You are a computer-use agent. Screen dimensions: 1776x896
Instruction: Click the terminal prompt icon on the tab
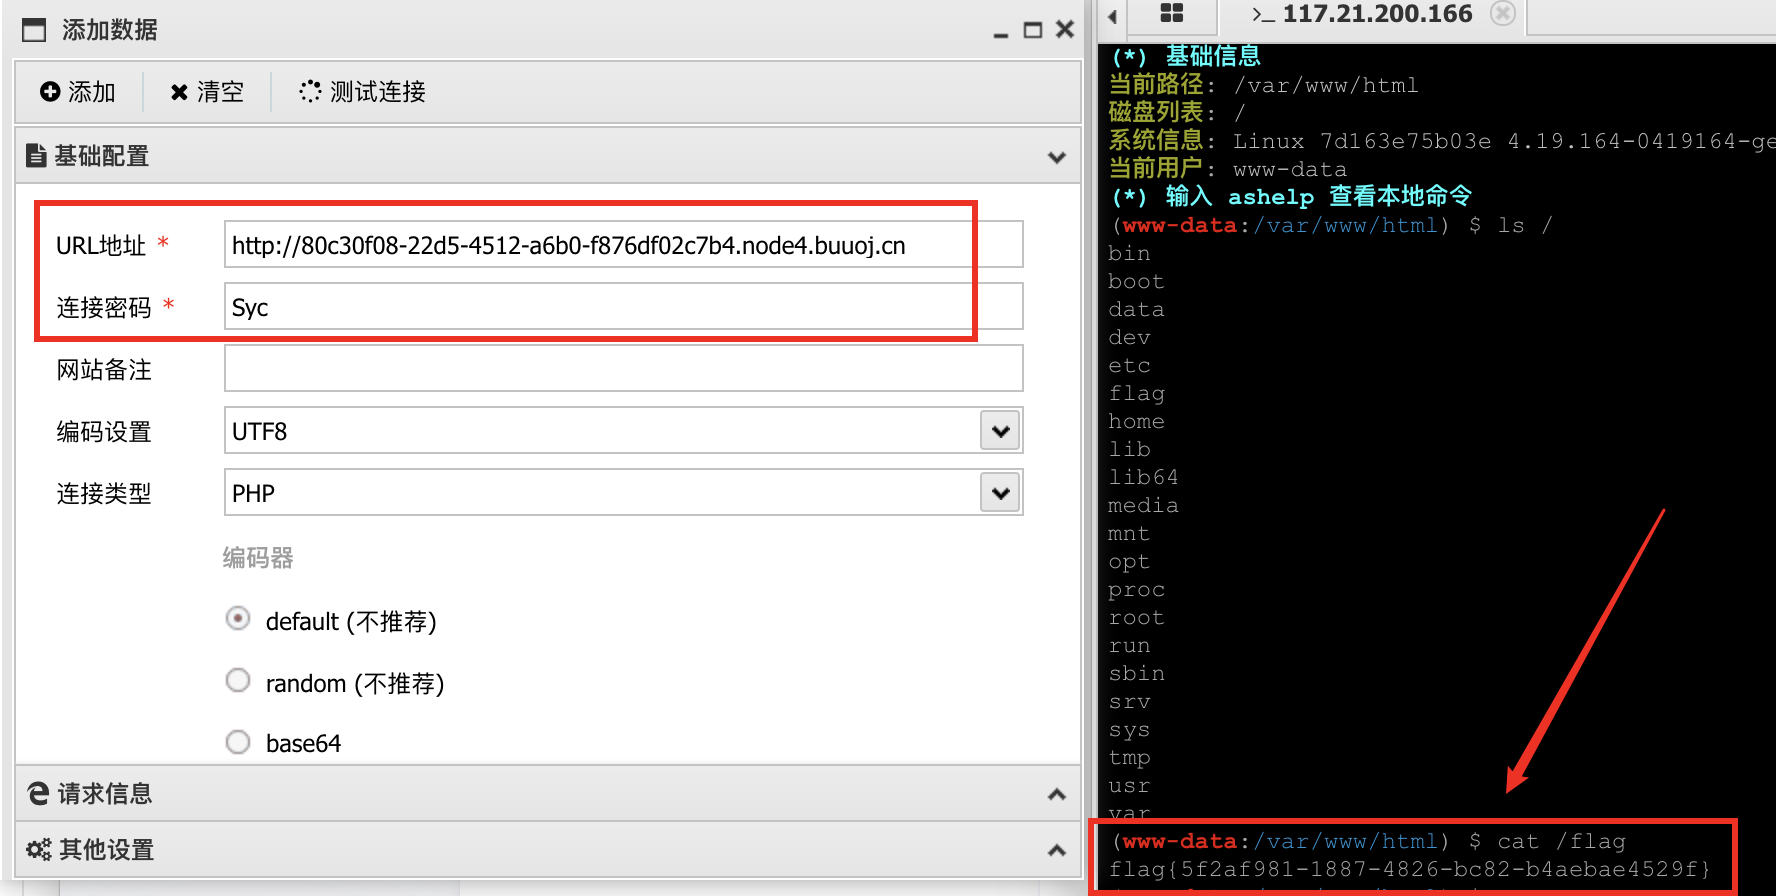(1263, 15)
